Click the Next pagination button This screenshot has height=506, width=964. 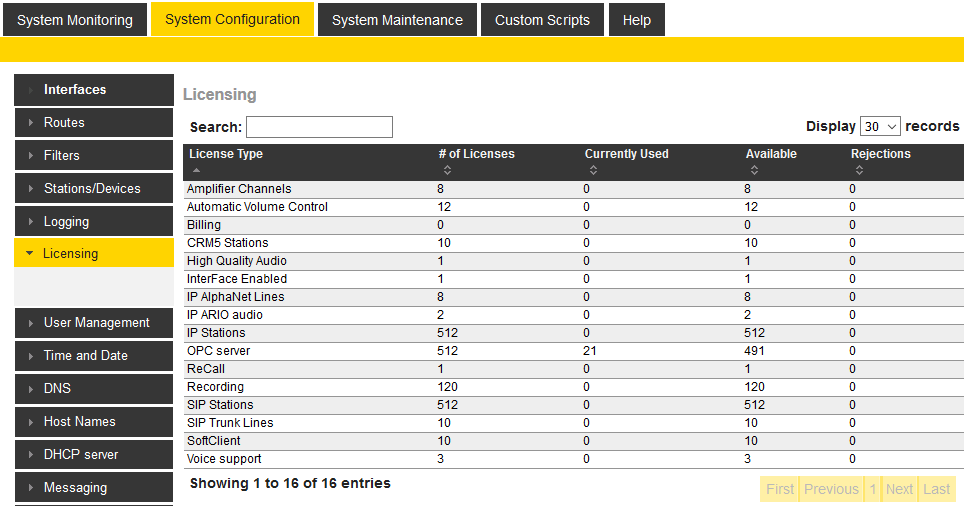coord(899,489)
